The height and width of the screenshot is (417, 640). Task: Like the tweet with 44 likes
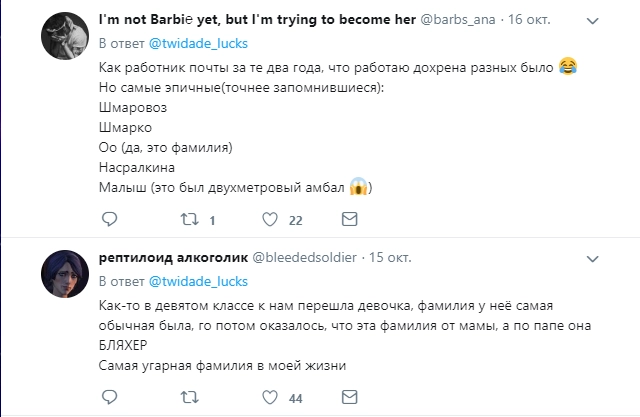click(x=269, y=397)
